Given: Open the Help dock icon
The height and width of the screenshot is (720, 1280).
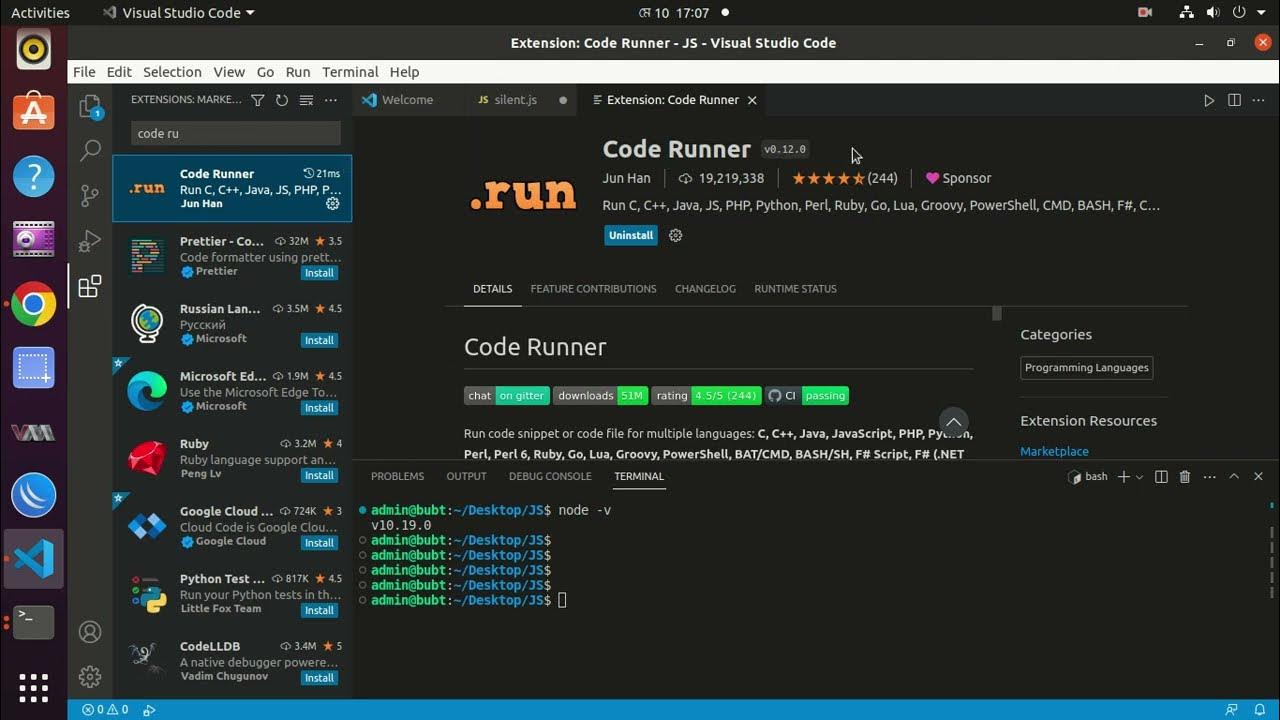Looking at the screenshot, I should (34, 176).
